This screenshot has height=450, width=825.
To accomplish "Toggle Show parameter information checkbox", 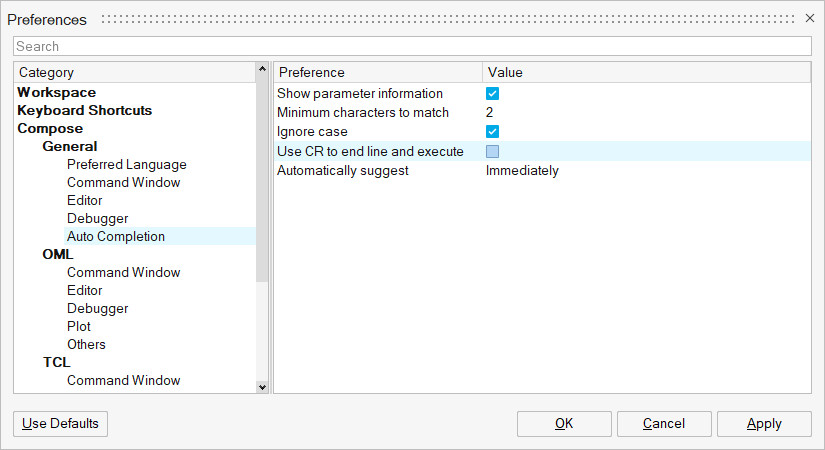I will click(492, 94).
